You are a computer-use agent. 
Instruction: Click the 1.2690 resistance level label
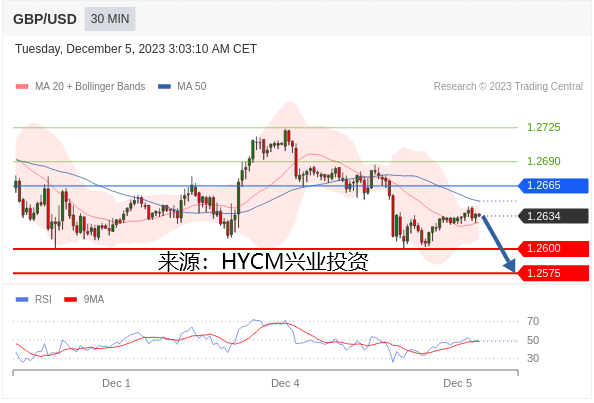[544, 161]
